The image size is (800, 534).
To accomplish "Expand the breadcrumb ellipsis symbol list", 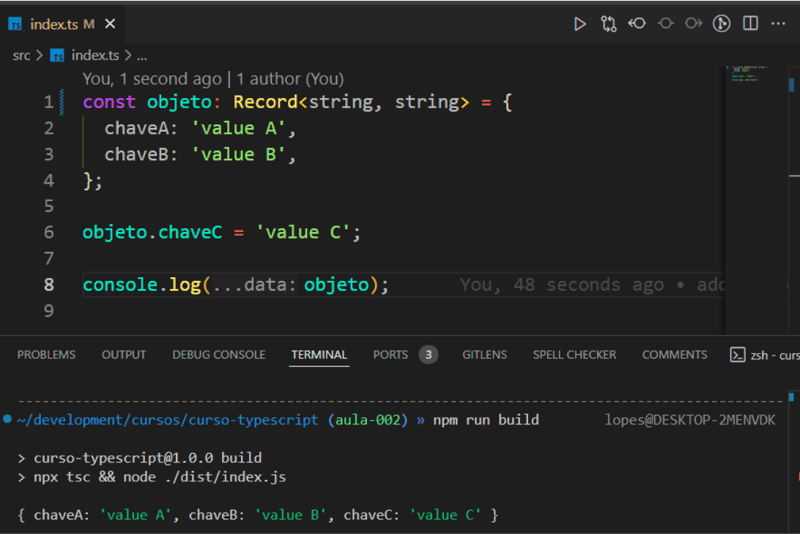I will click(x=142, y=56).
